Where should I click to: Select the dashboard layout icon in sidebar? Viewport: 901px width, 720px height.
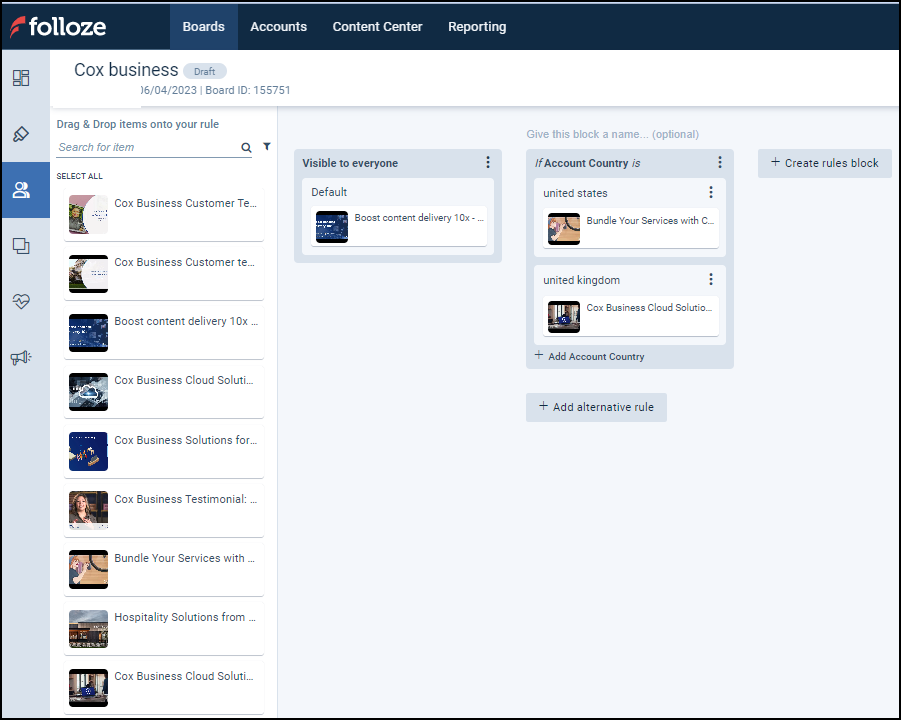point(21,77)
